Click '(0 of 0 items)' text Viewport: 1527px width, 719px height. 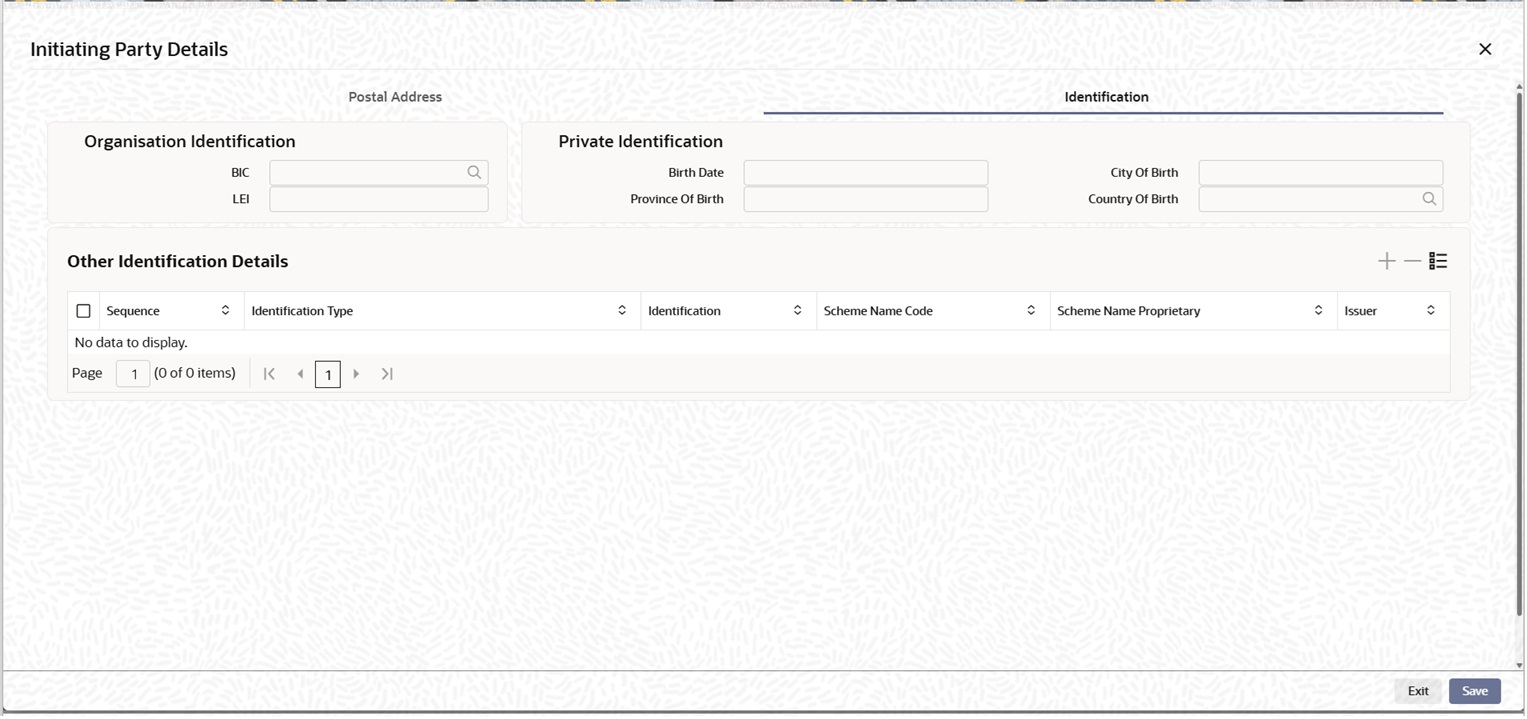pyautogui.click(x=195, y=373)
